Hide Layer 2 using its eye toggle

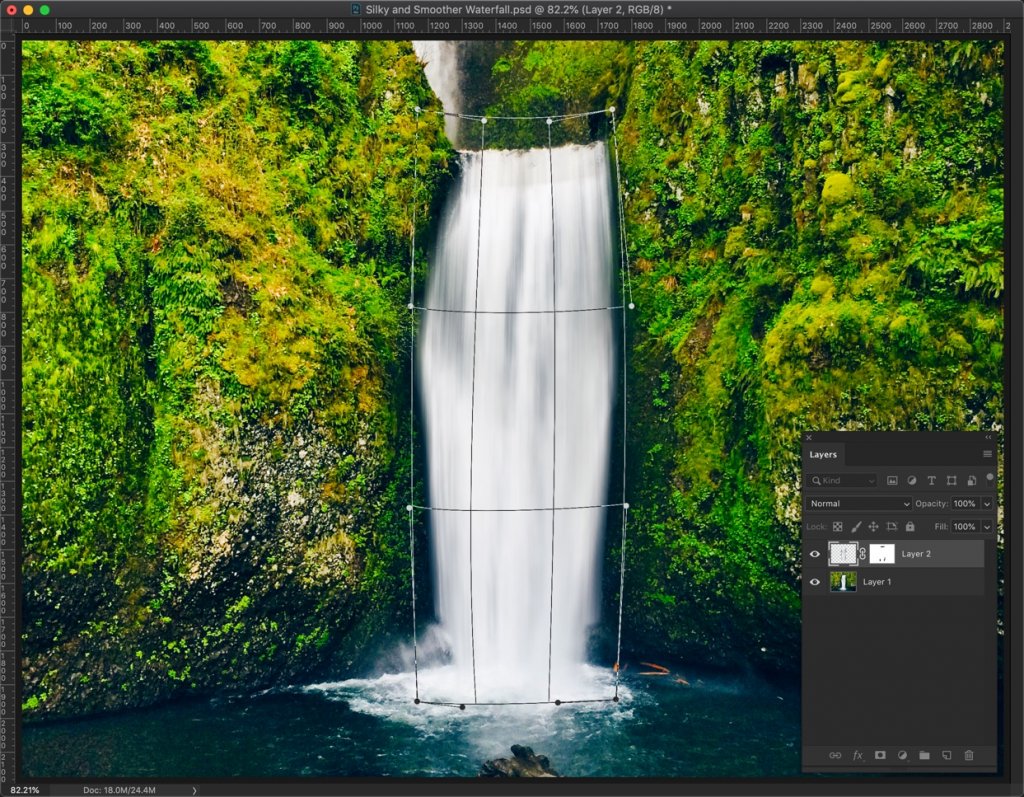815,553
